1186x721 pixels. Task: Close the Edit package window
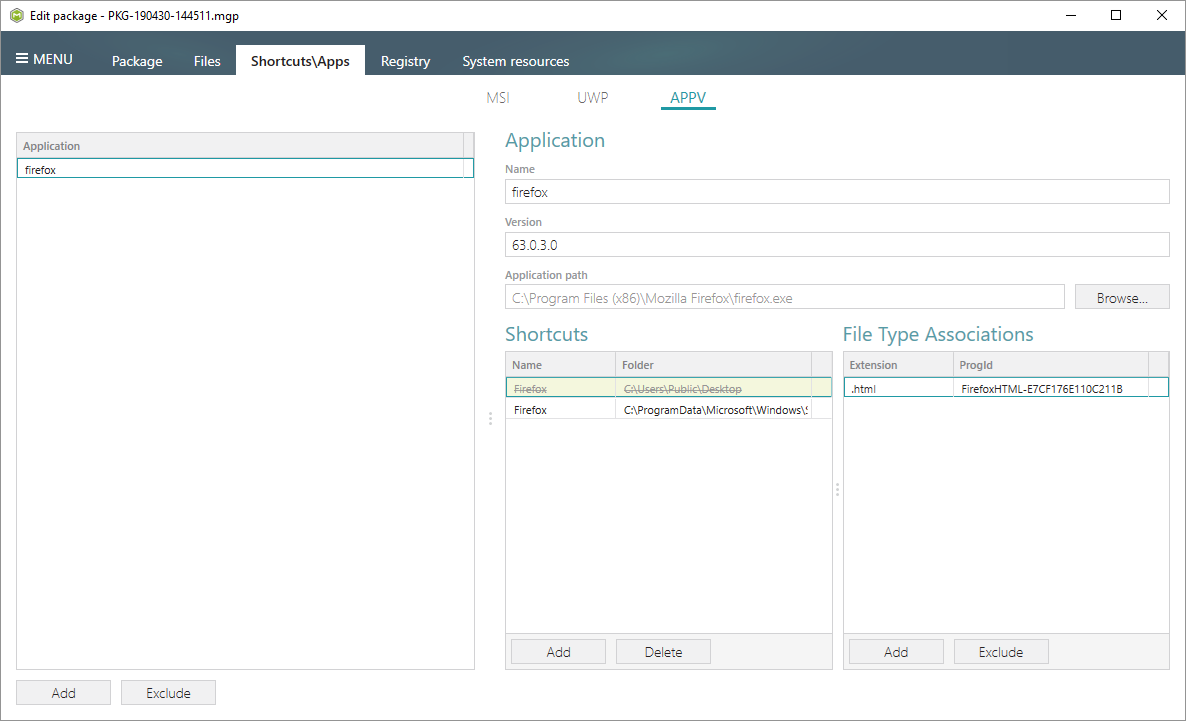coord(1162,15)
